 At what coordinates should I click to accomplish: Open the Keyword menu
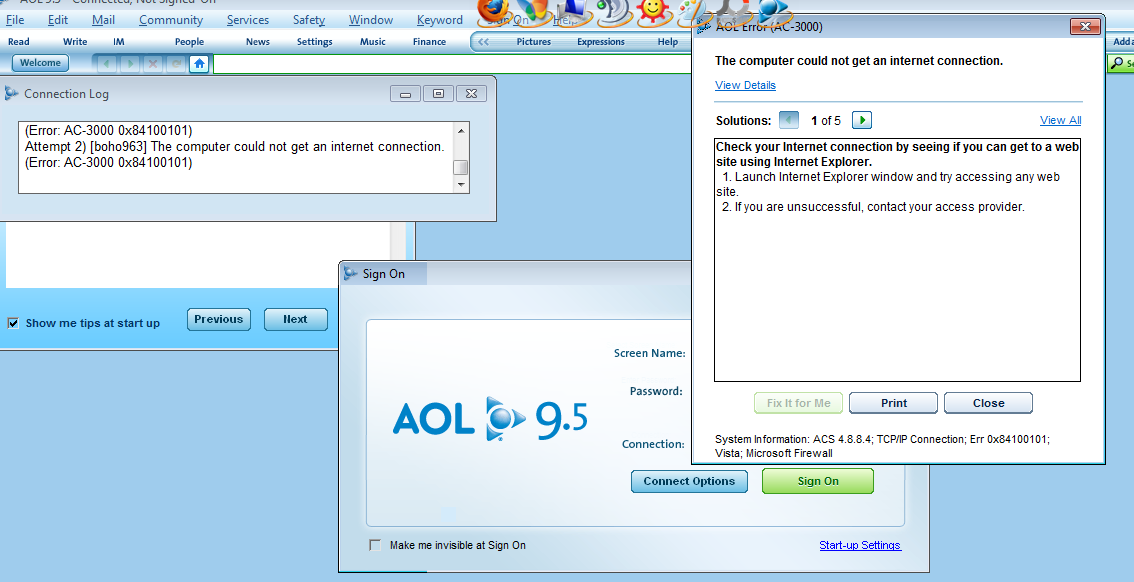[440, 20]
